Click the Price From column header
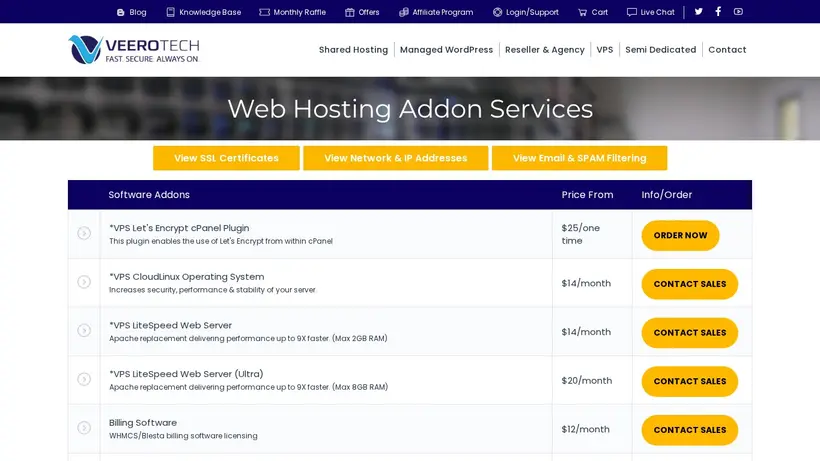 point(587,194)
